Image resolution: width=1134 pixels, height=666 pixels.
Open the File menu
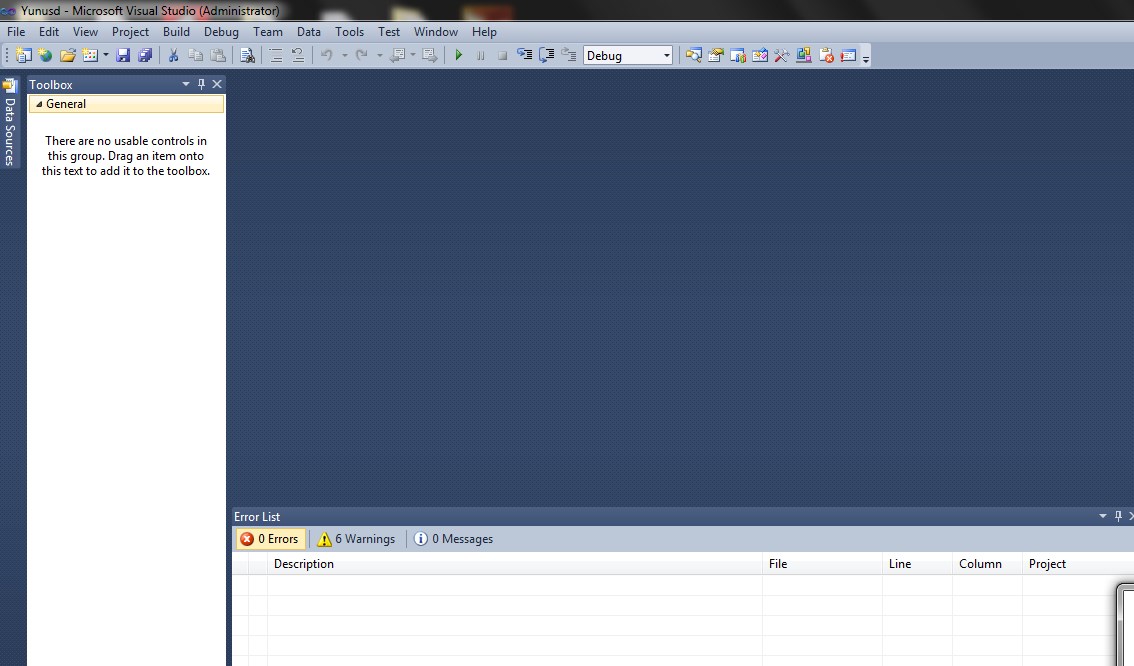(16, 32)
